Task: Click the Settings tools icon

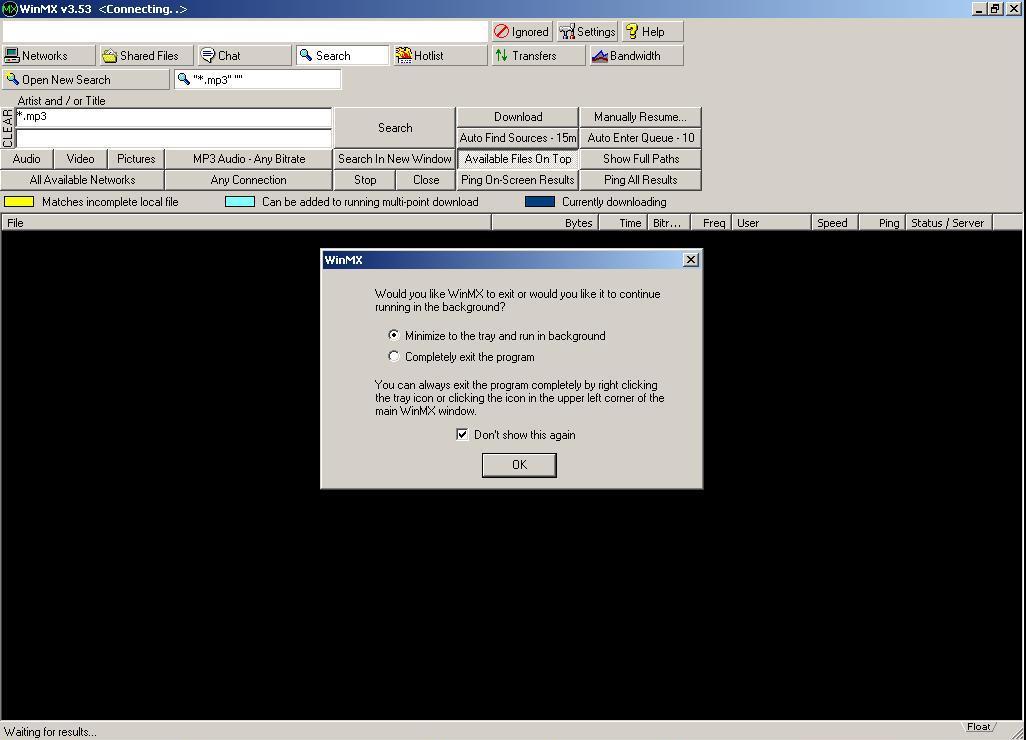Action: click(x=567, y=31)
